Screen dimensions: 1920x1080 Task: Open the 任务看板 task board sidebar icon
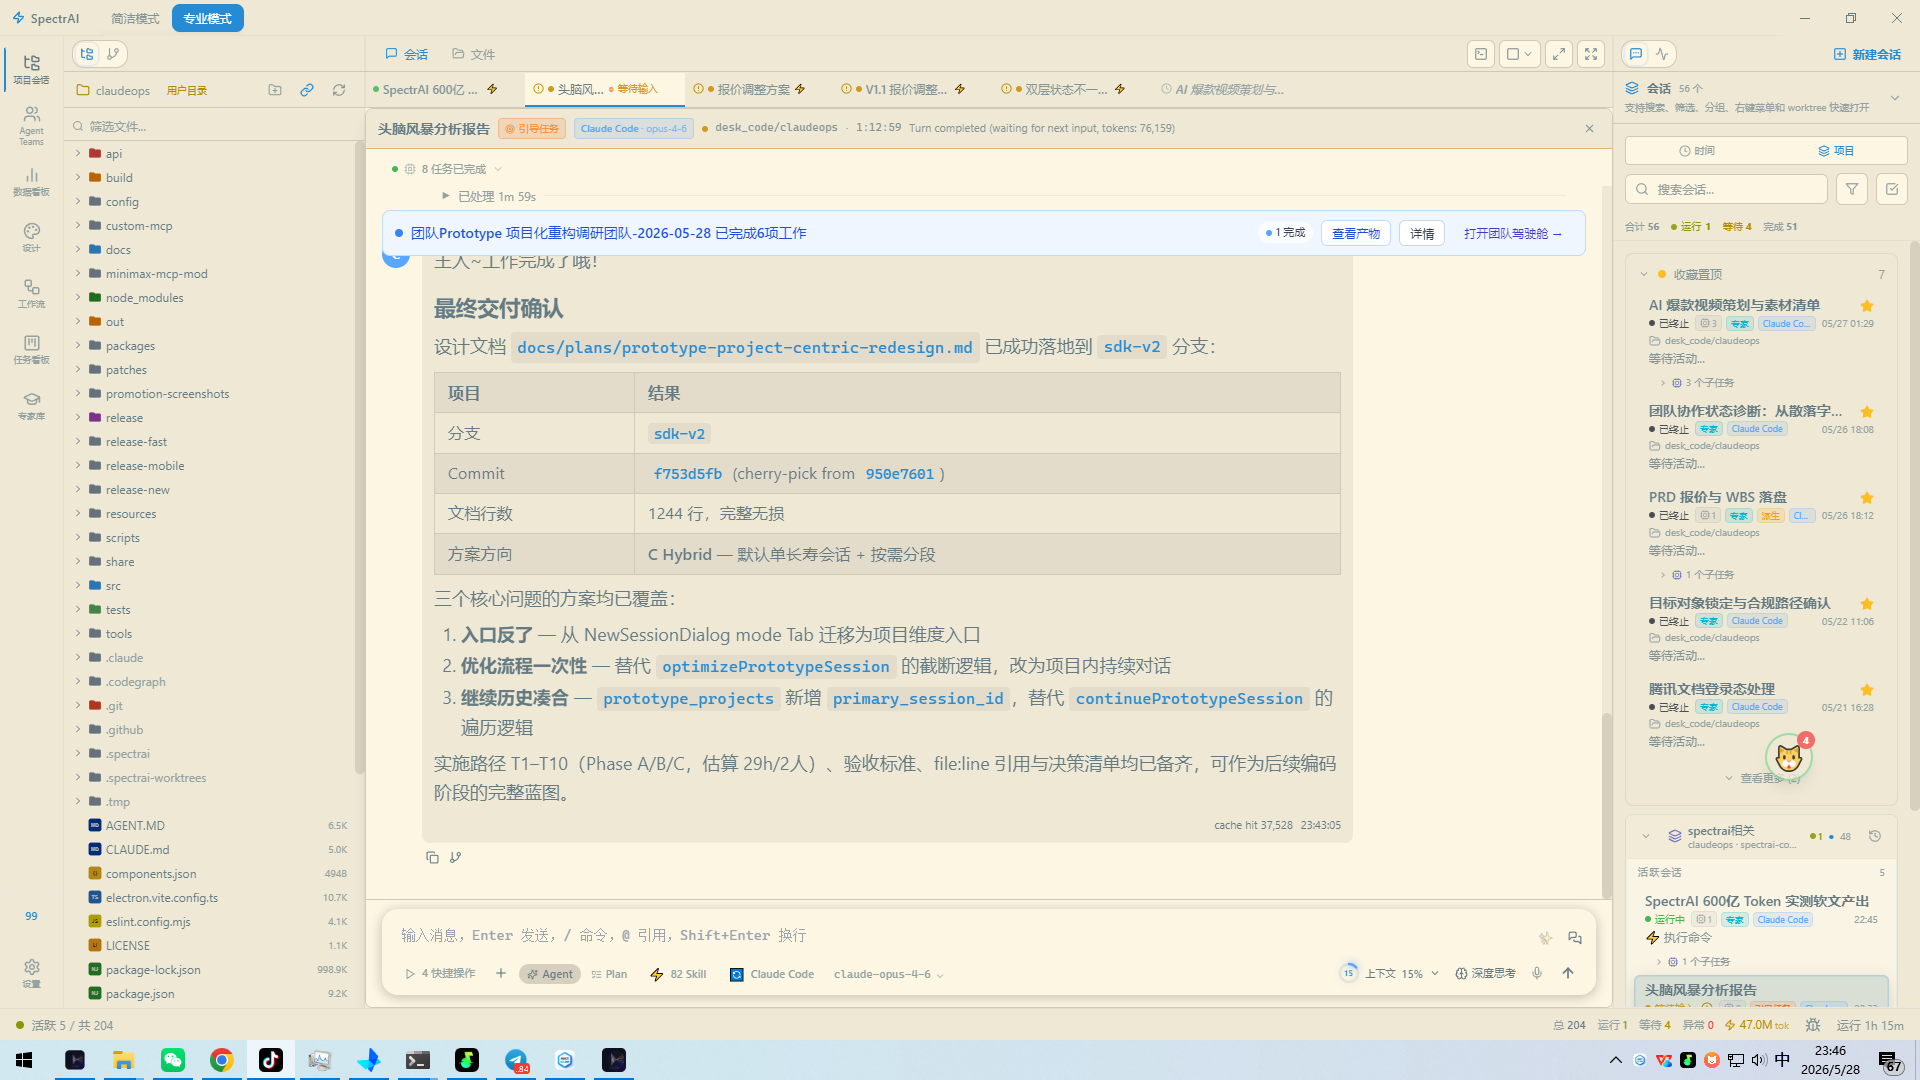click(x=31, y=349)
